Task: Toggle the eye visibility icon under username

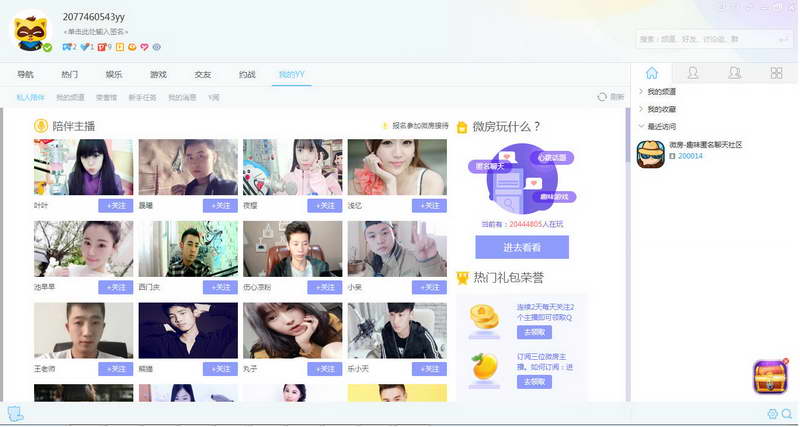Action: (x=157, y=47)
